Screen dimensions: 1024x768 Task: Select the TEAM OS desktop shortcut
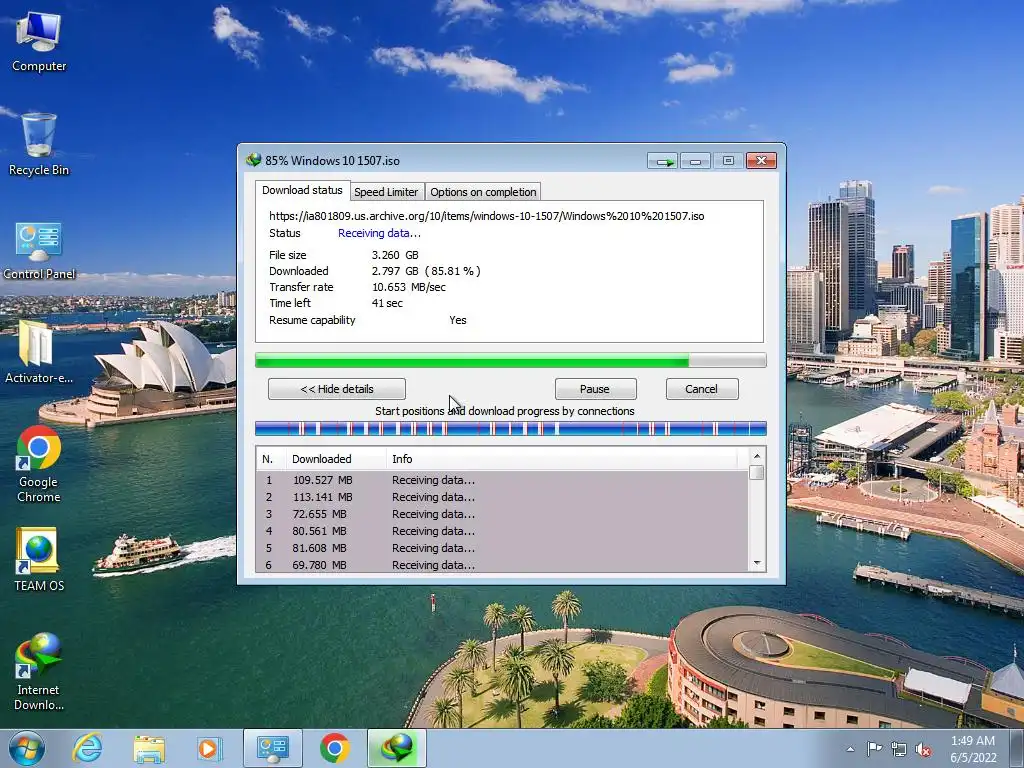point(39,560)
